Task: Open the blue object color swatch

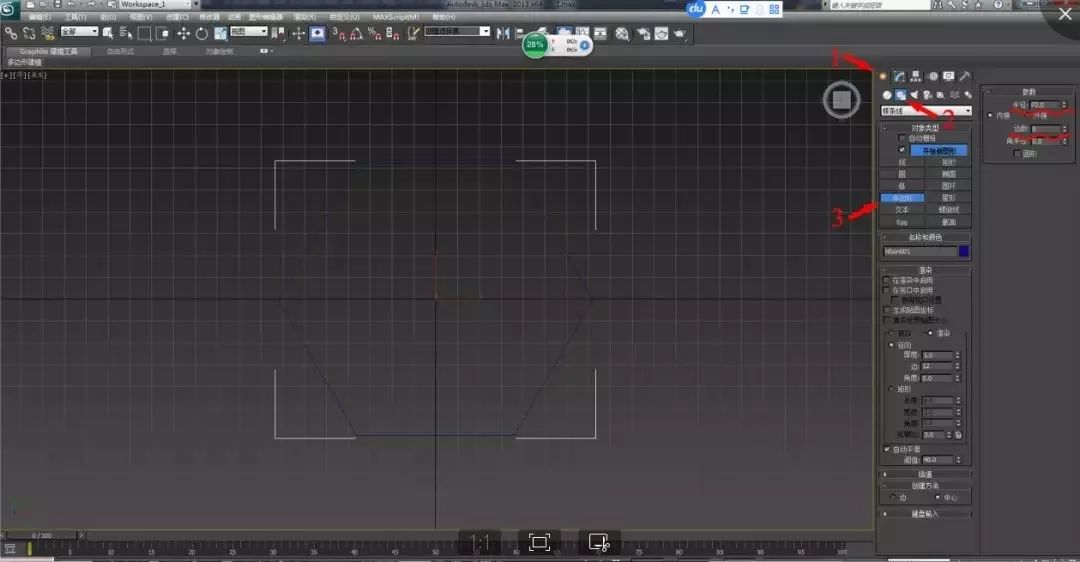Action: pyautogui.click(x=964, y=251)
